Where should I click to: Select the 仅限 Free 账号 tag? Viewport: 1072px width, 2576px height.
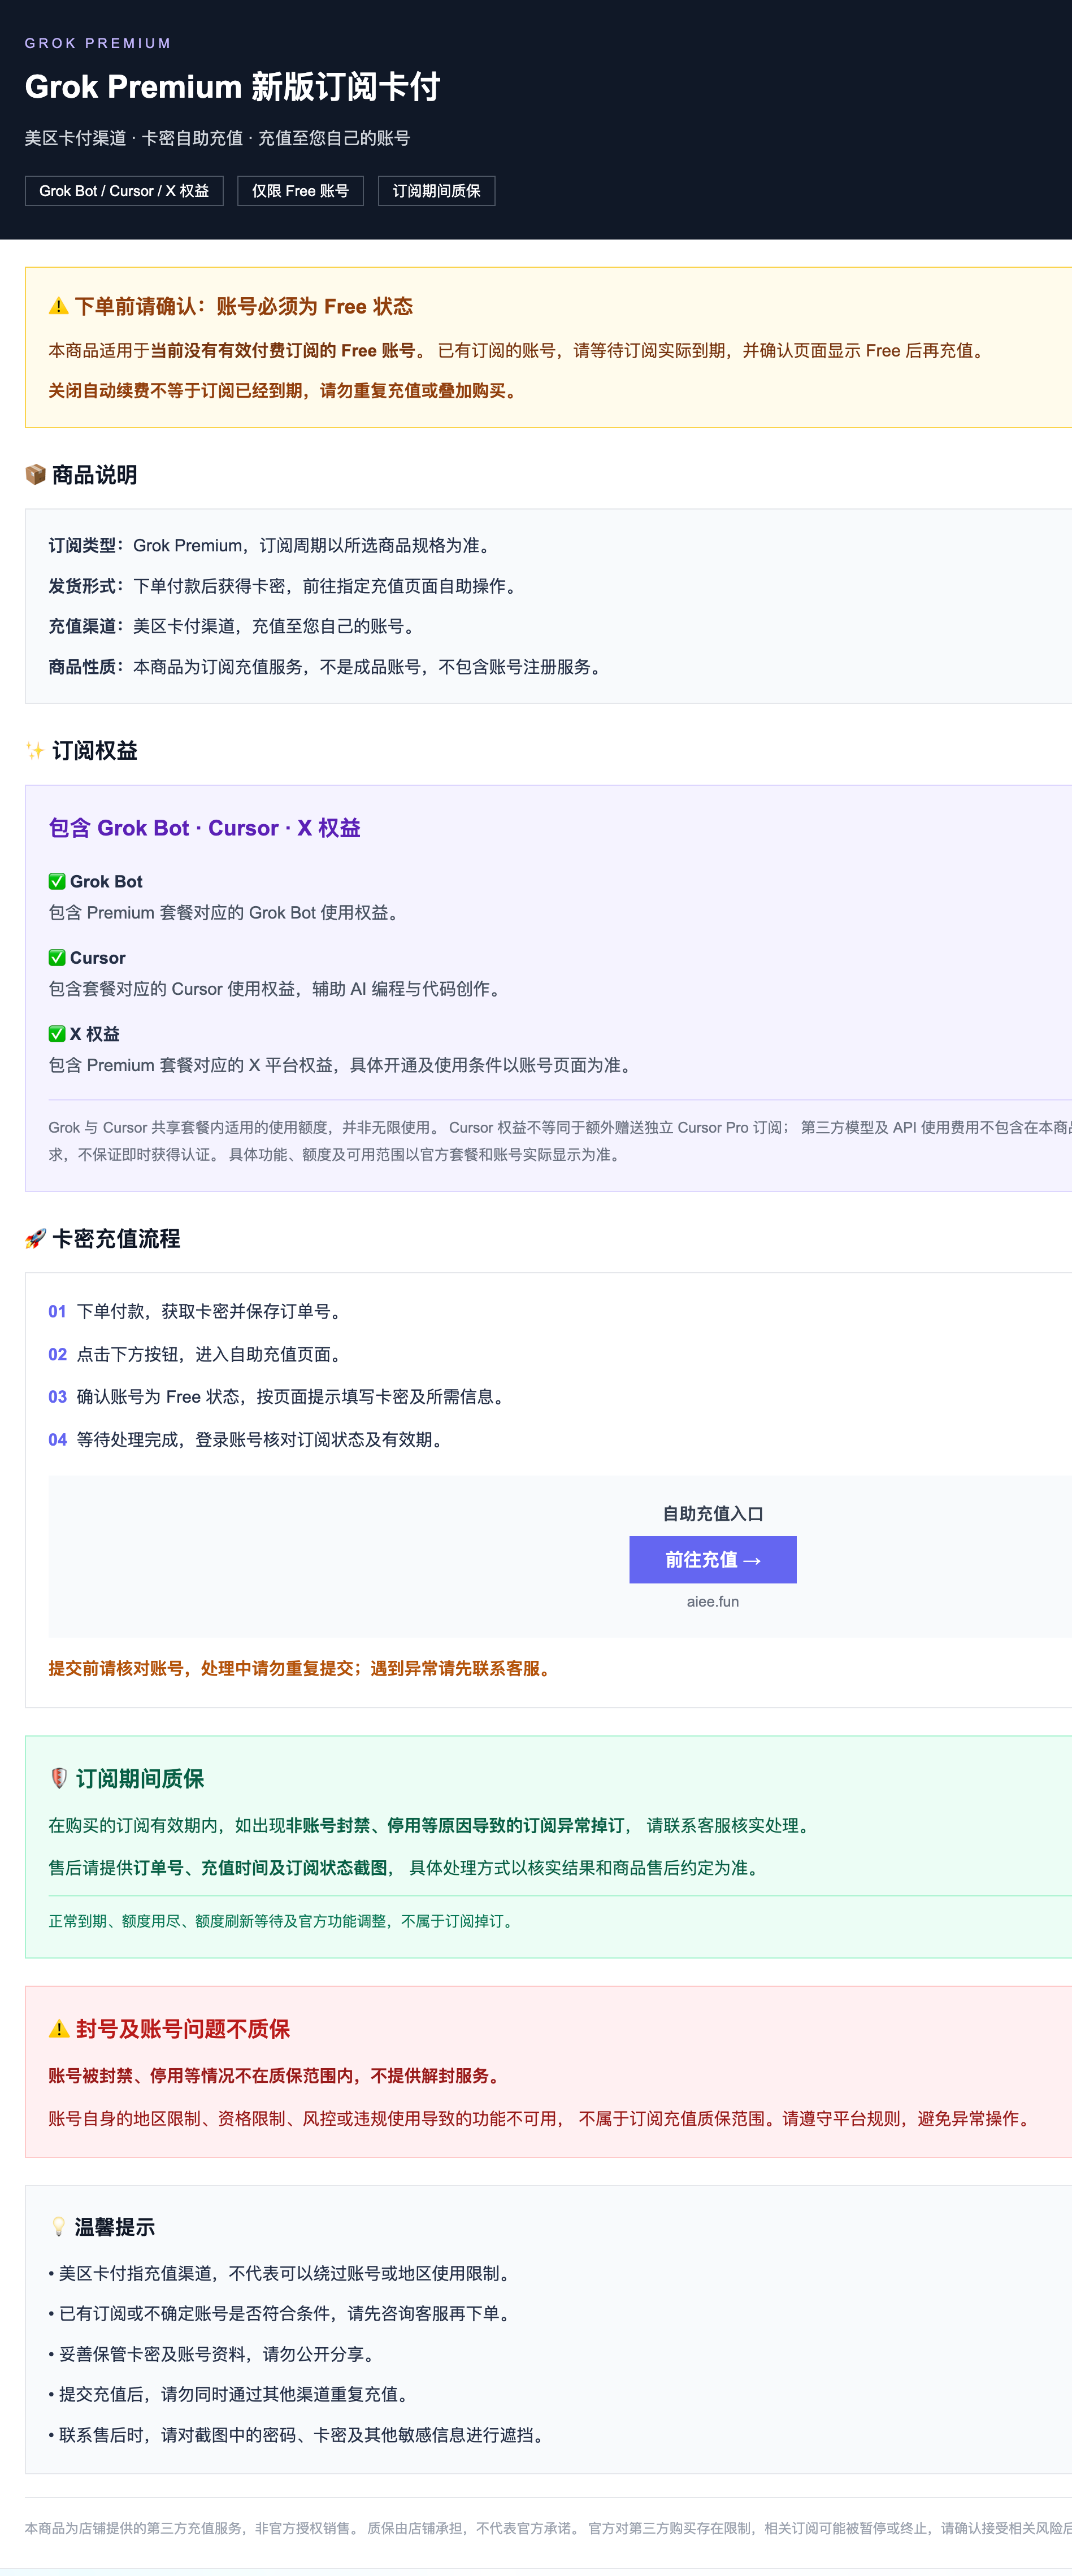point(300,191)
